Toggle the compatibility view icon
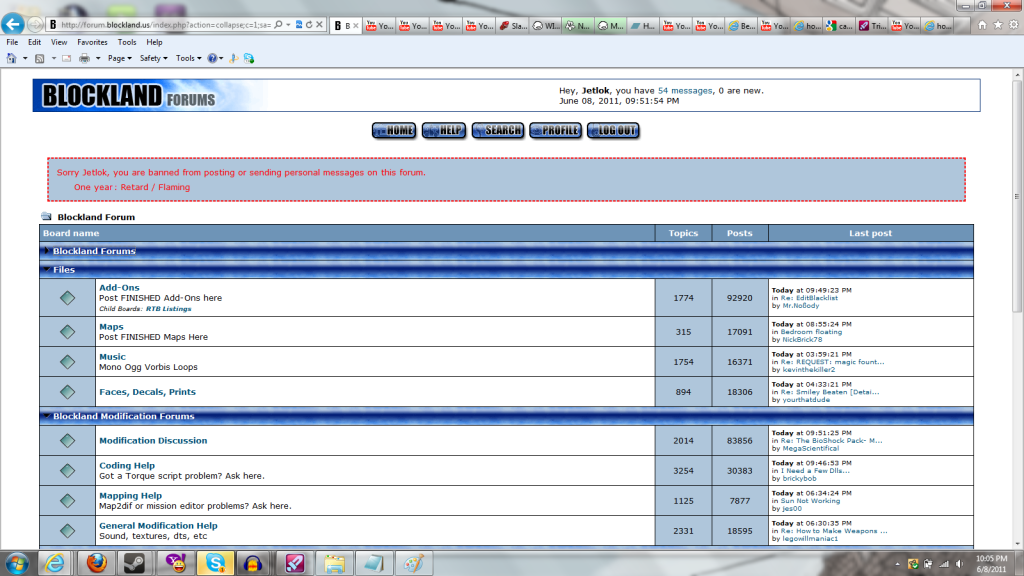The width and height of the screenshot is (1024, 576). 299,25
